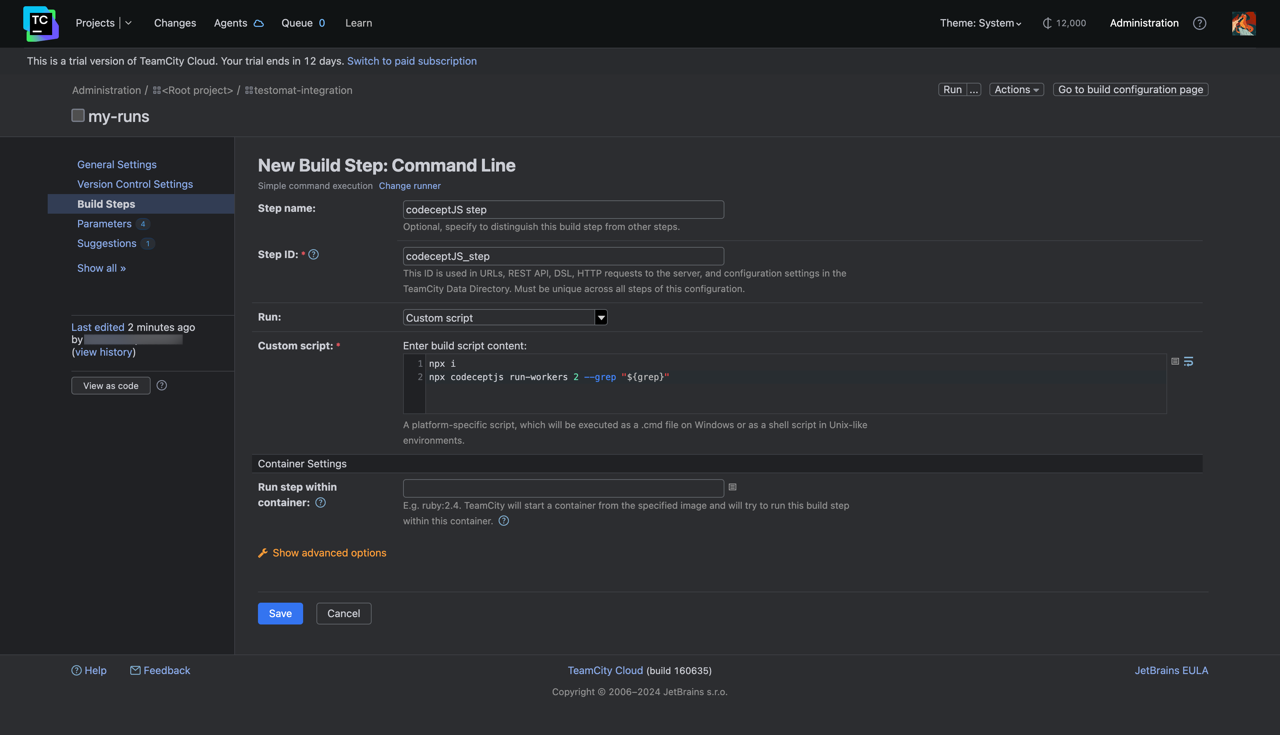Open the help question mark icon in header

1199,23
